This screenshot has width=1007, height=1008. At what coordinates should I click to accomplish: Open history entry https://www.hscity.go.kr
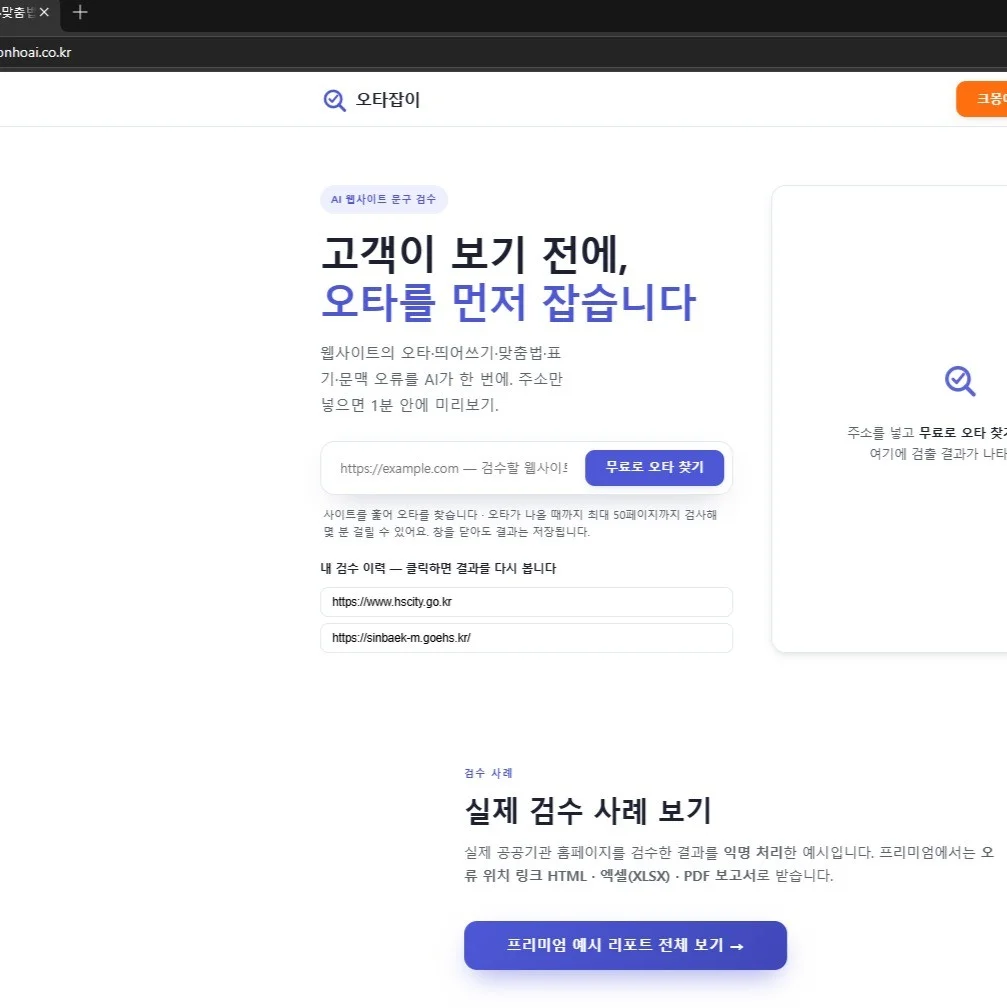(x=526, y=602)
